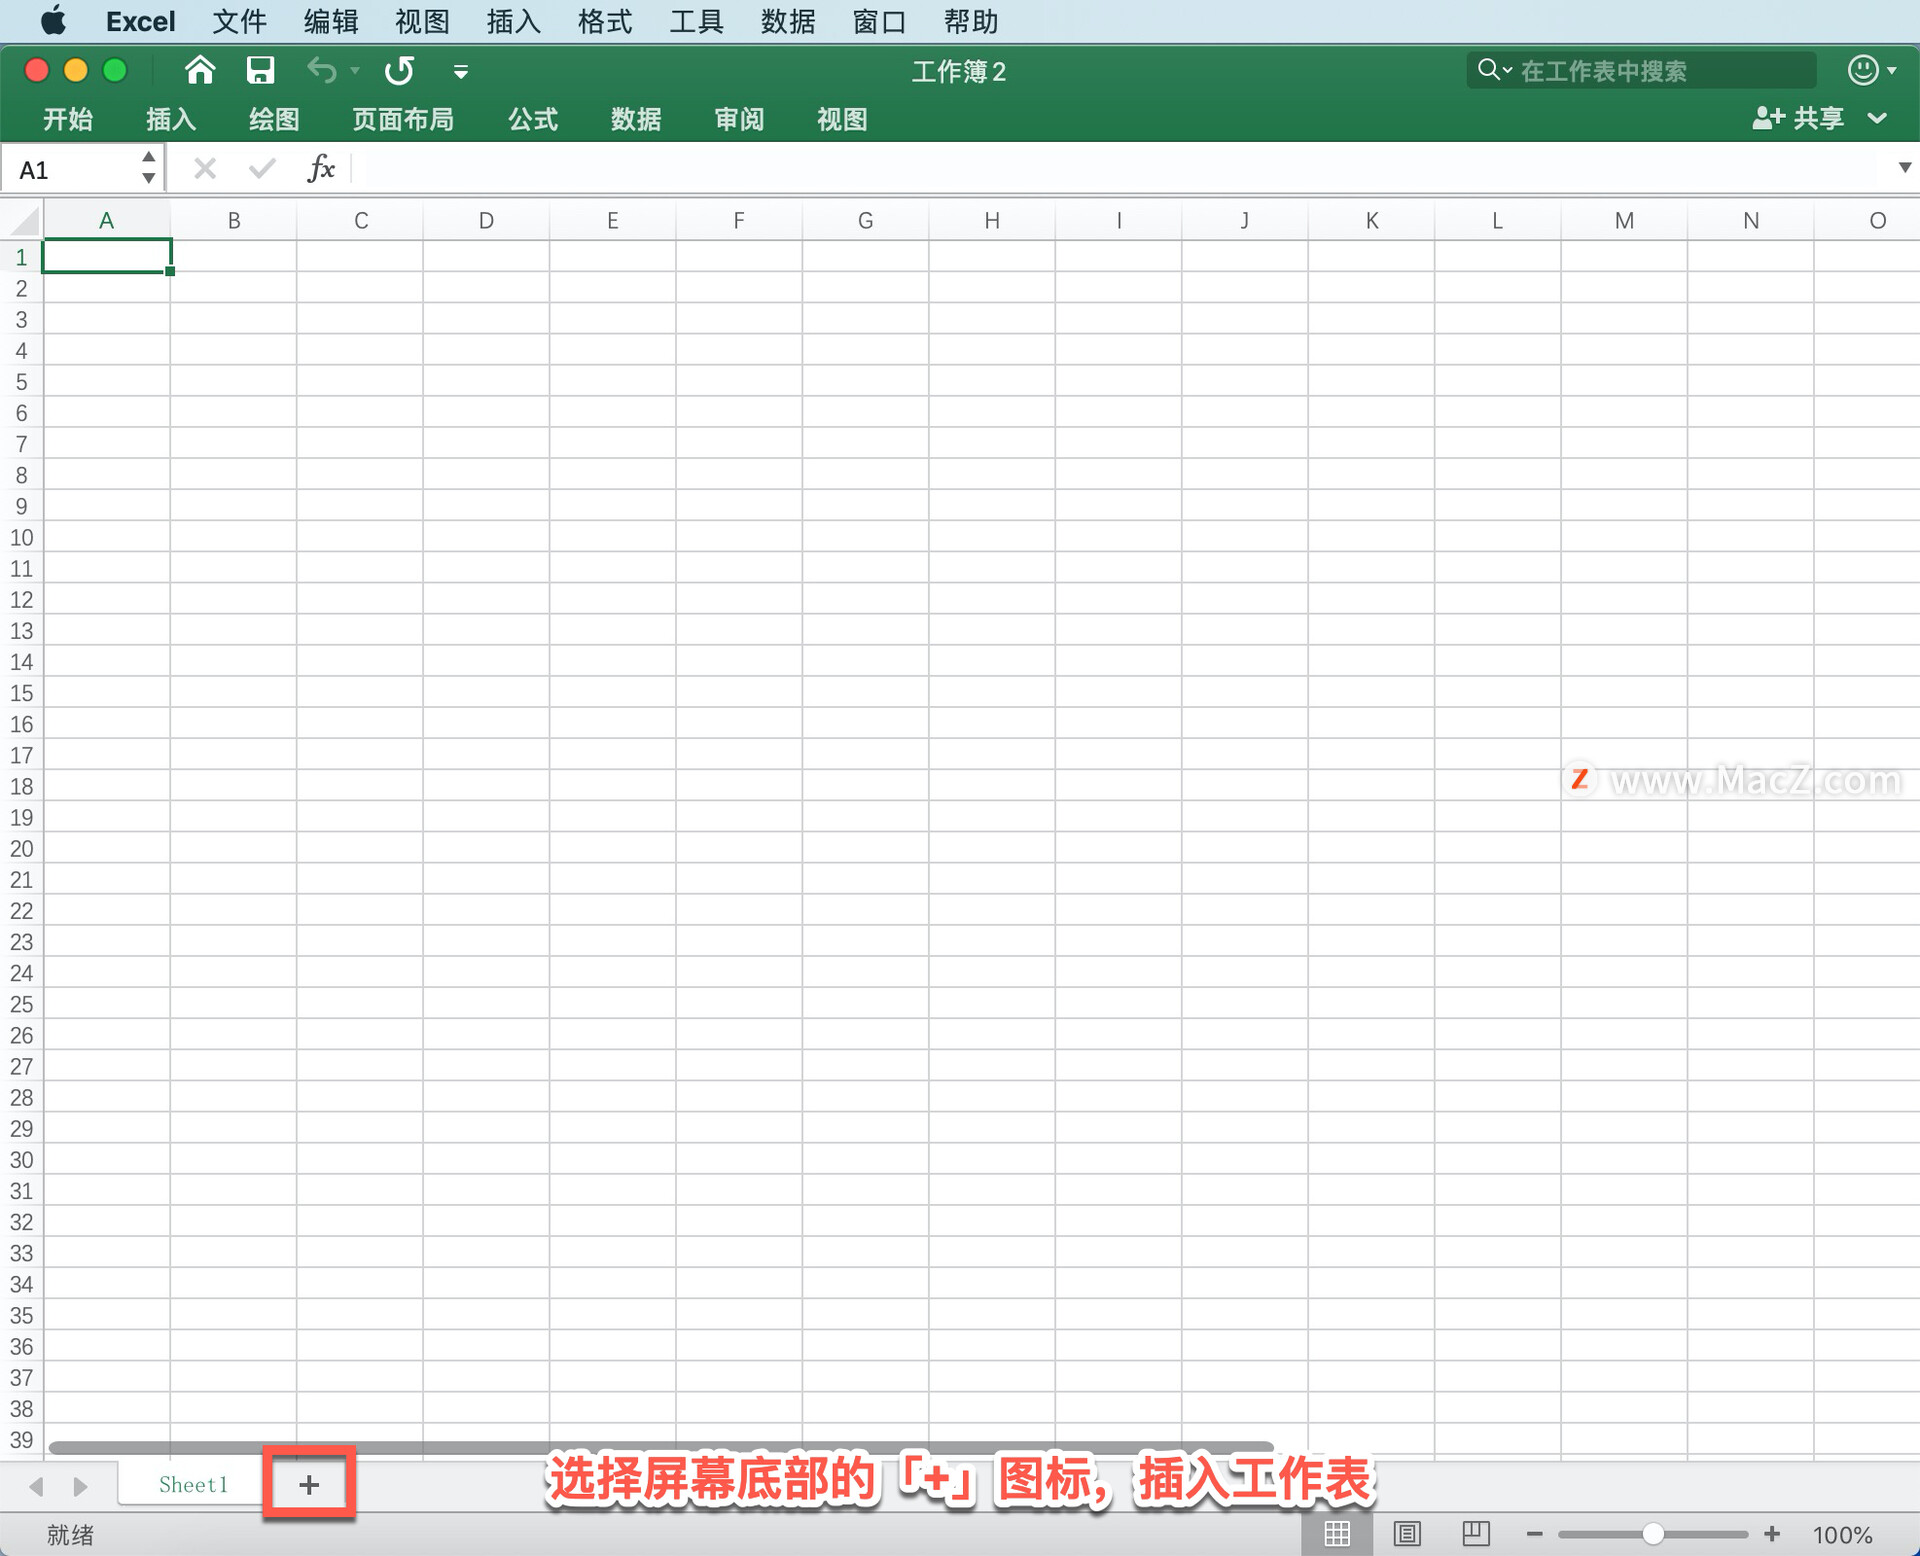Switch to Page Layout view
Viewport: 1920px width, 1556px height.
tap(1407, 1534)
